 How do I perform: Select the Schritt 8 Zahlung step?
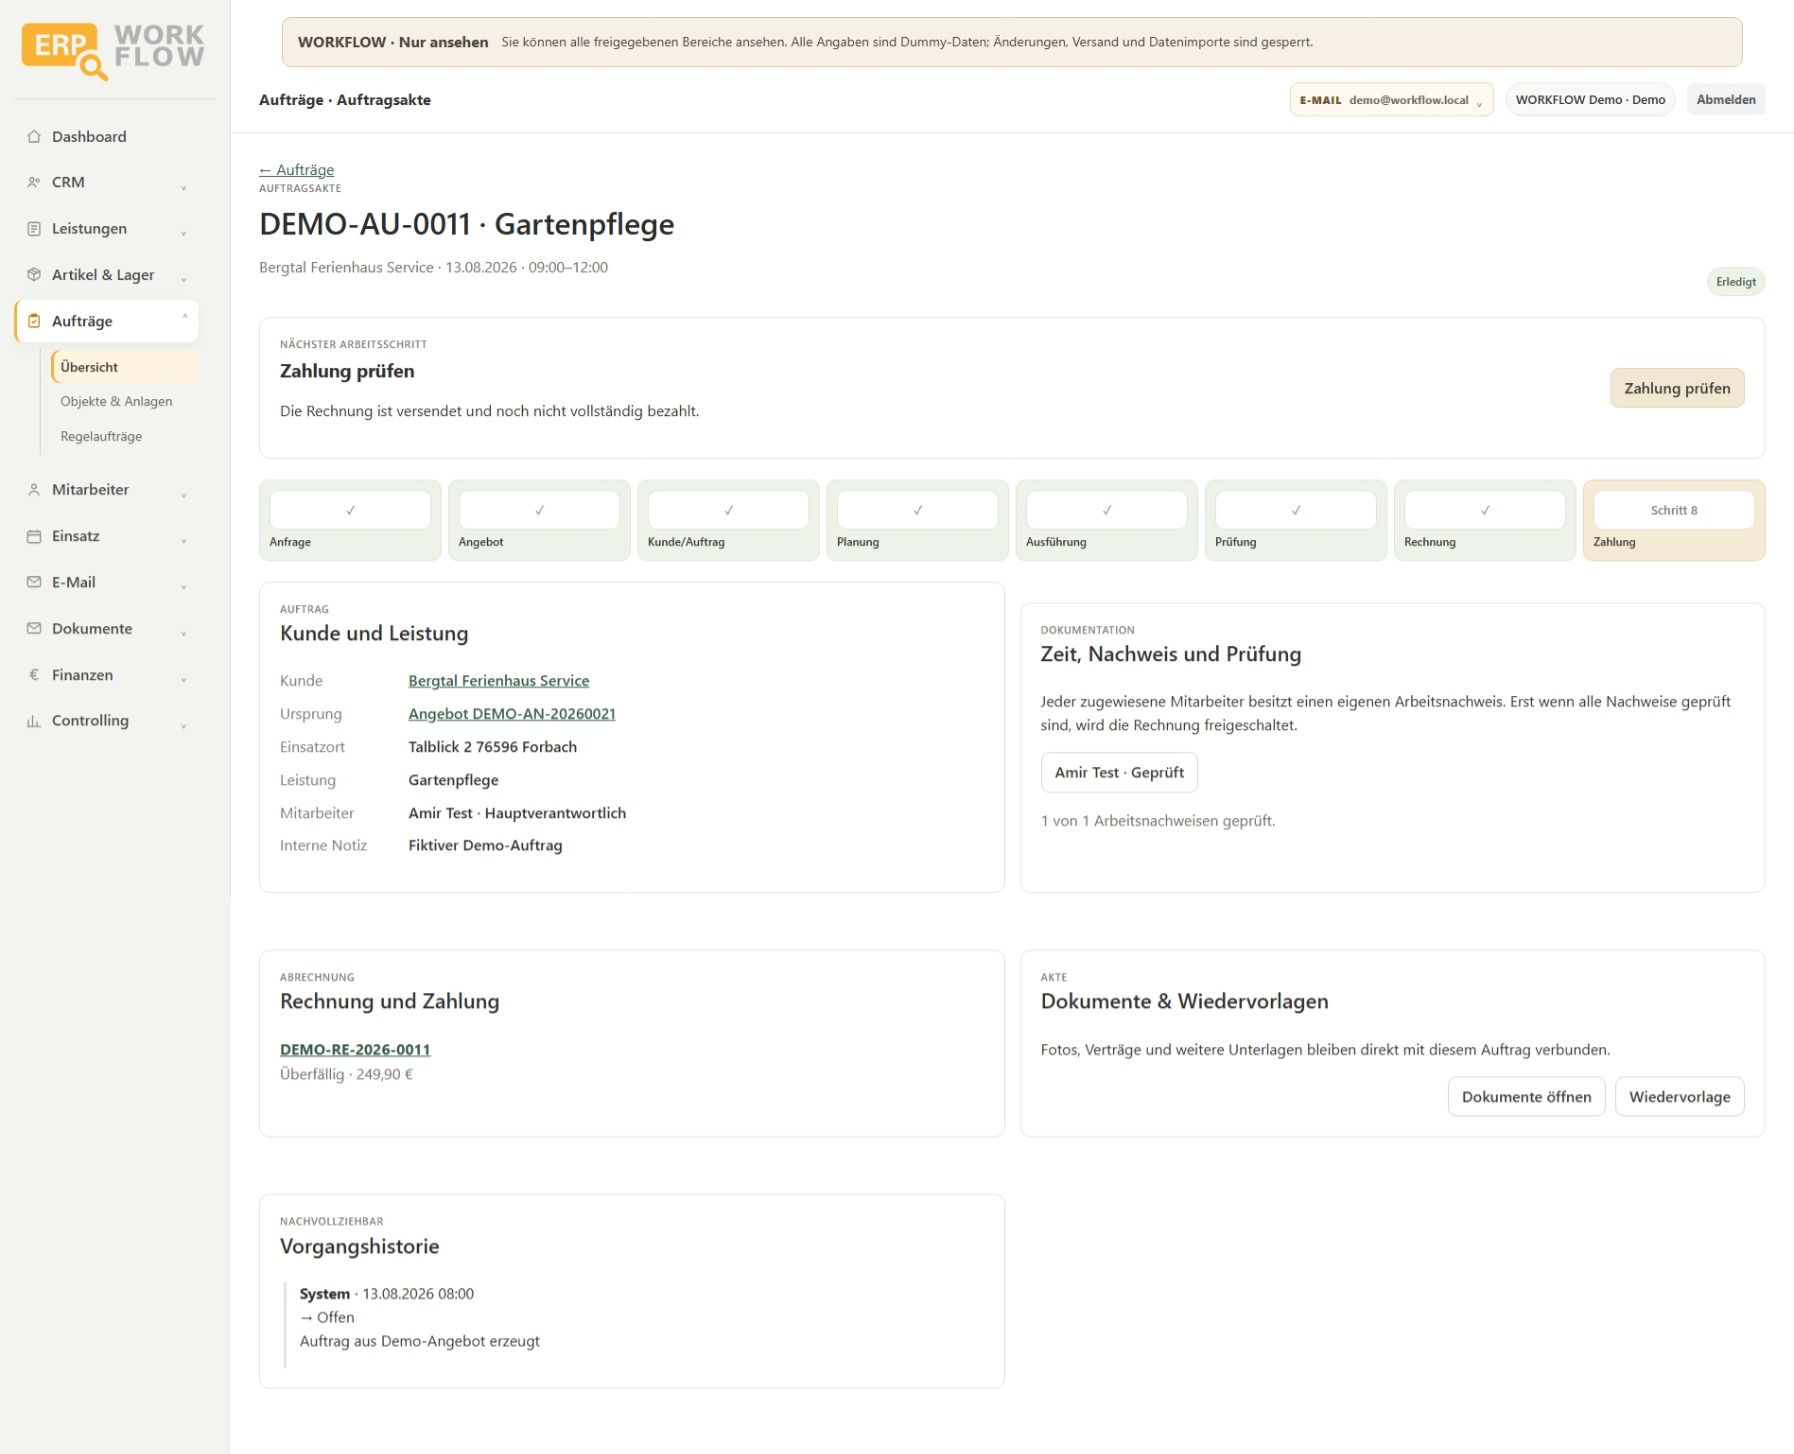1674,520
